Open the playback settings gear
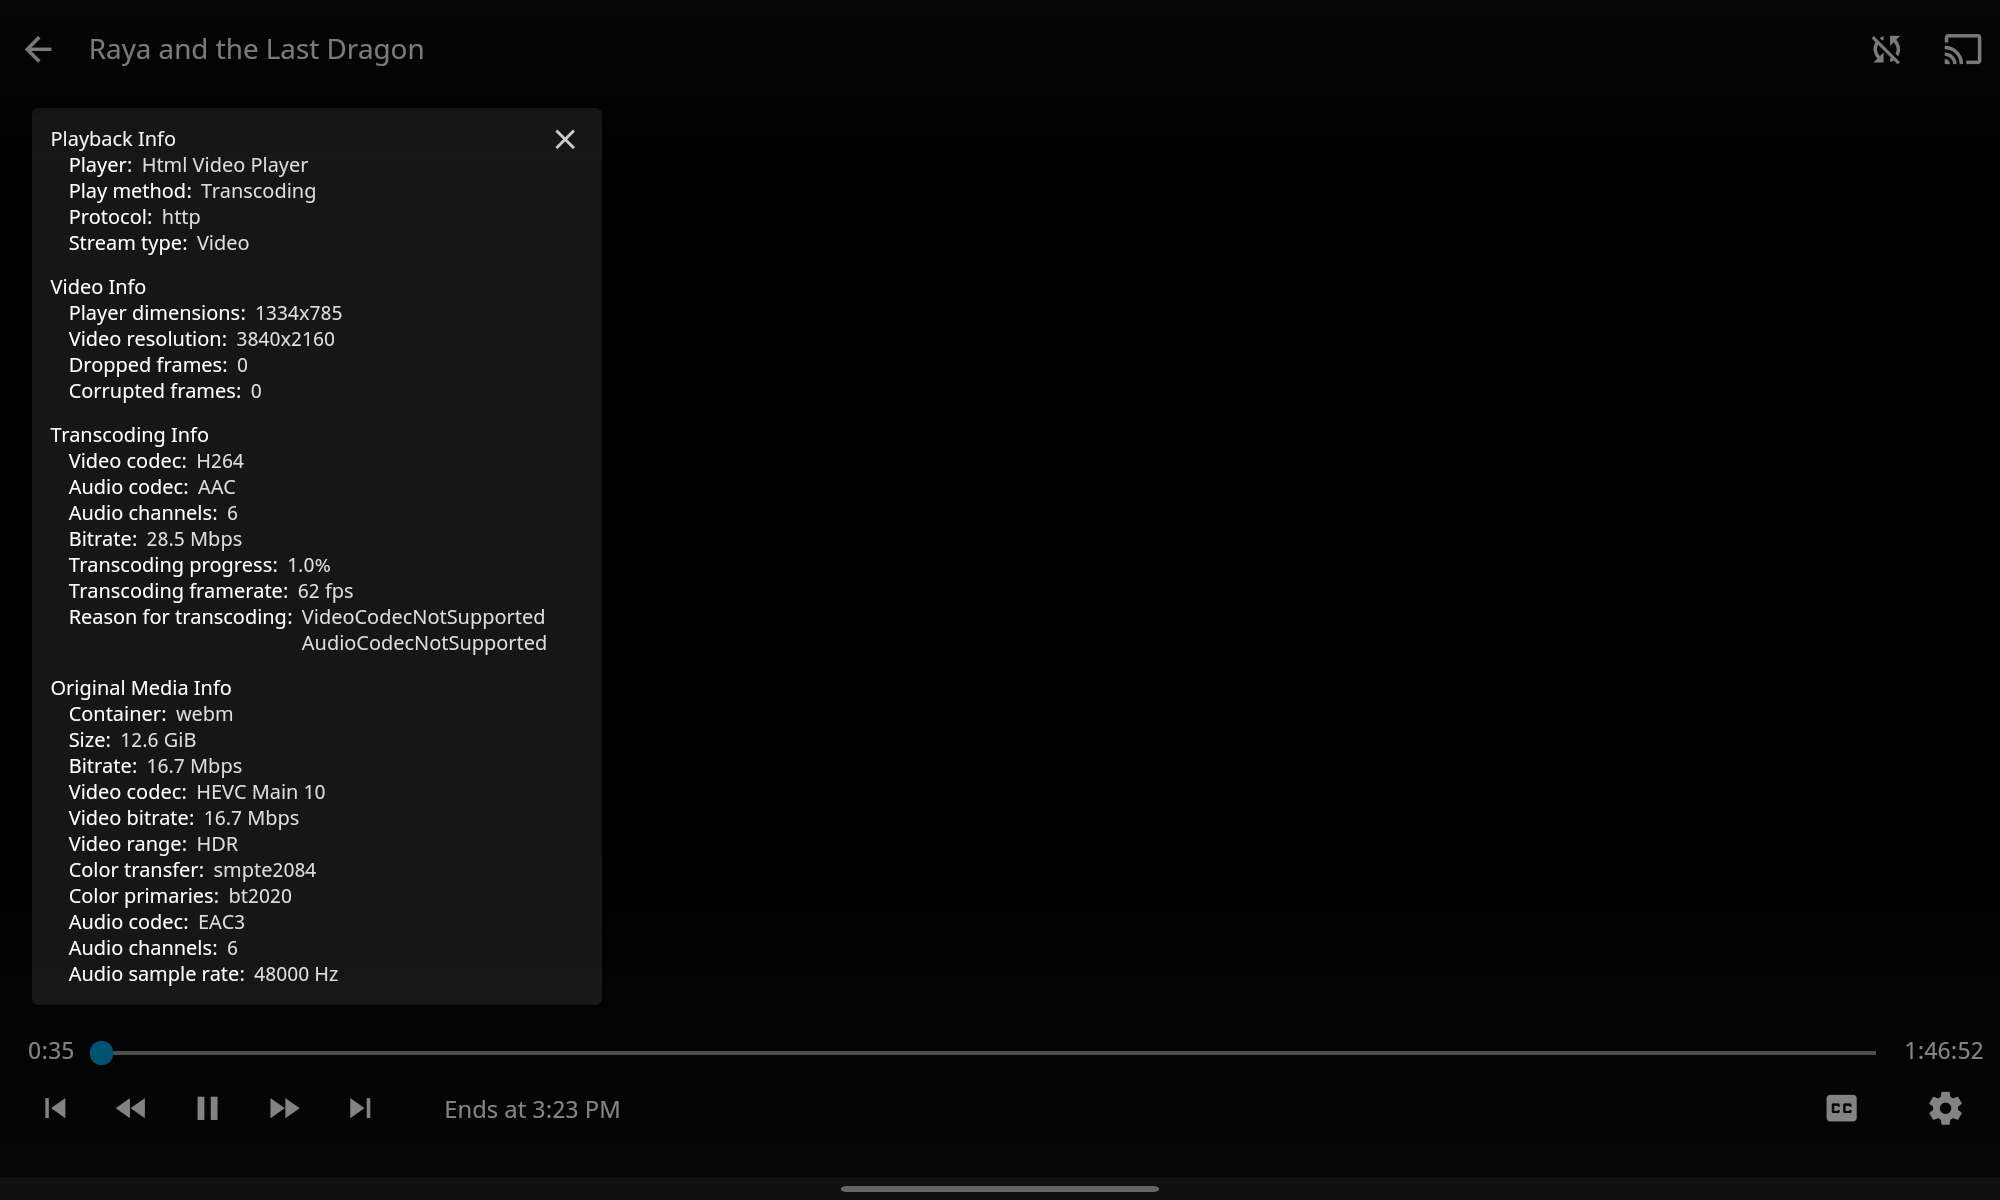This screenshot has width=2000, height=1200. 1945,1108
